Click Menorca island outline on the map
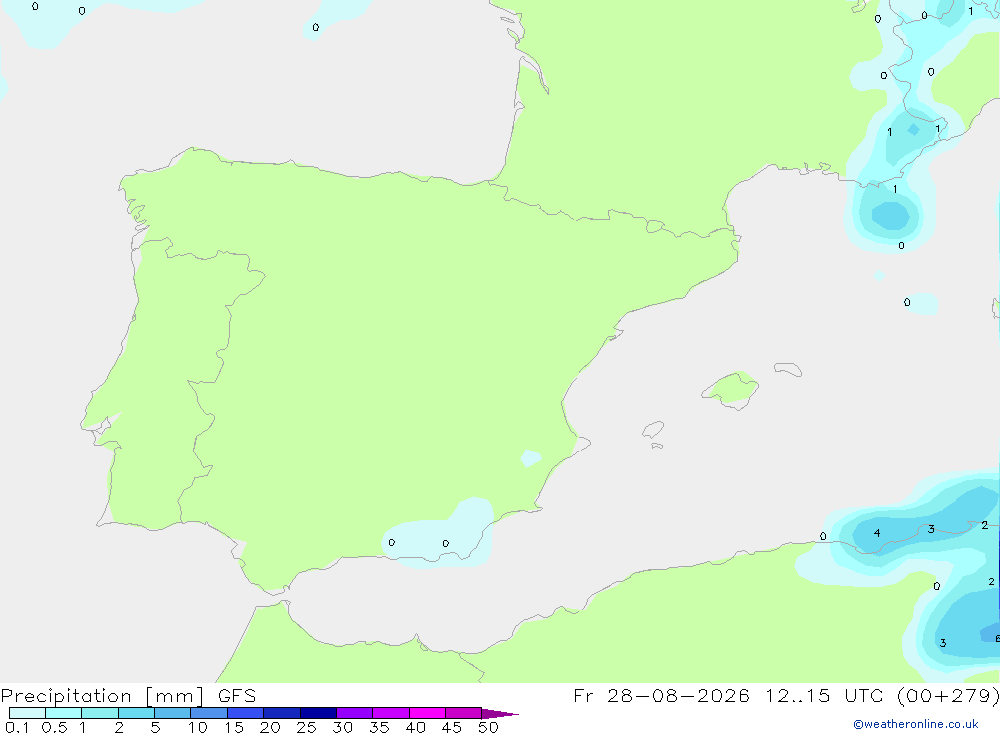 [x=788, y=369]
